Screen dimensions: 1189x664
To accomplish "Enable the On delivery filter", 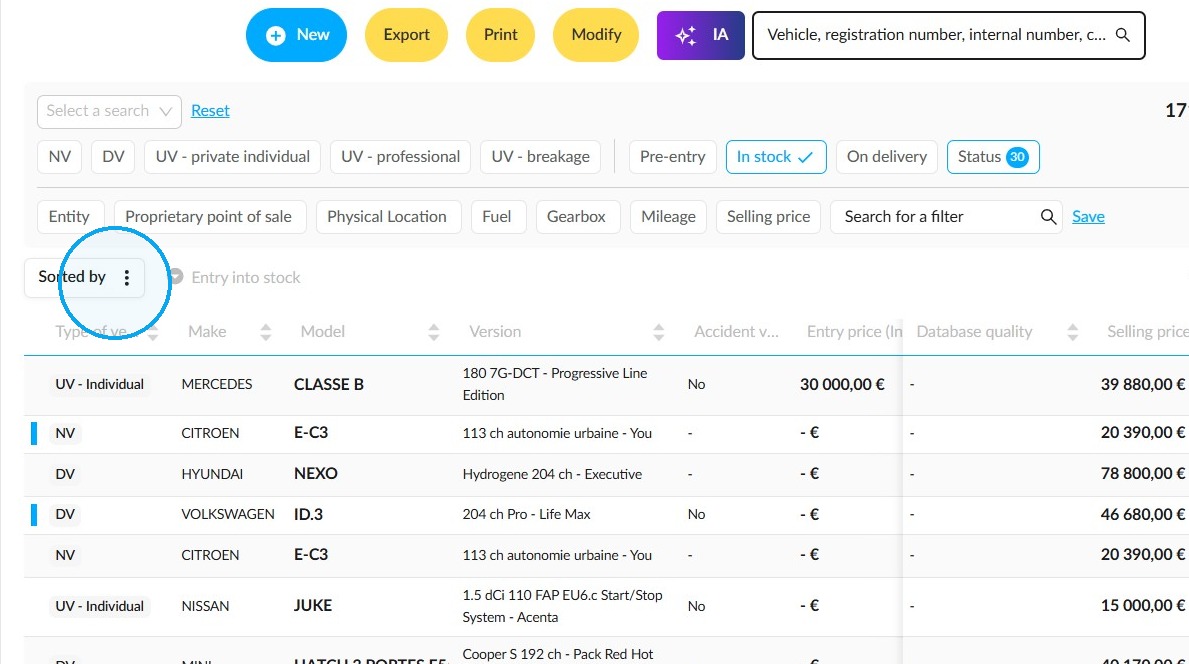I will coord(886,157).
